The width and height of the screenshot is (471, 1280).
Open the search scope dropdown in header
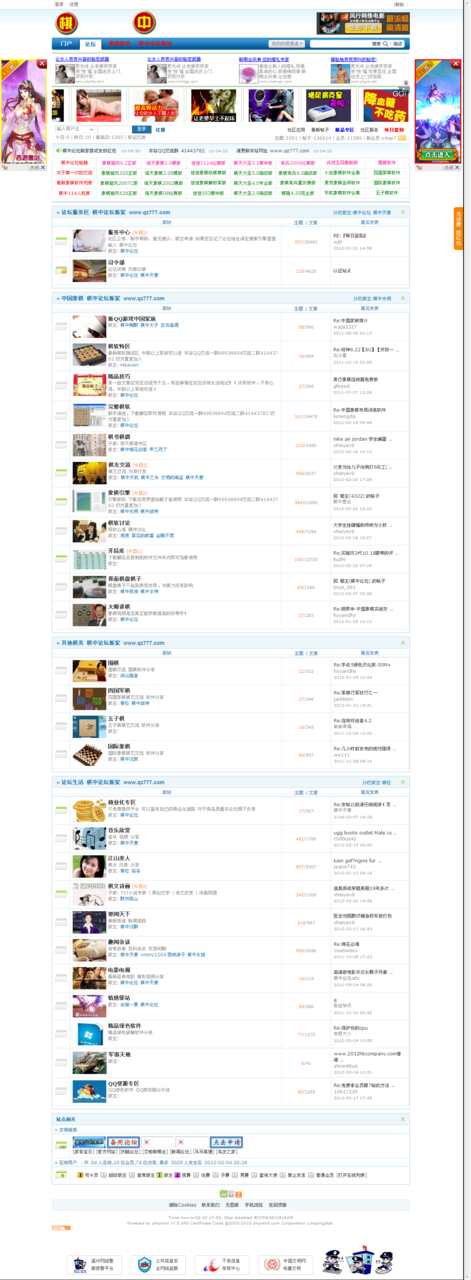point(287,44)
